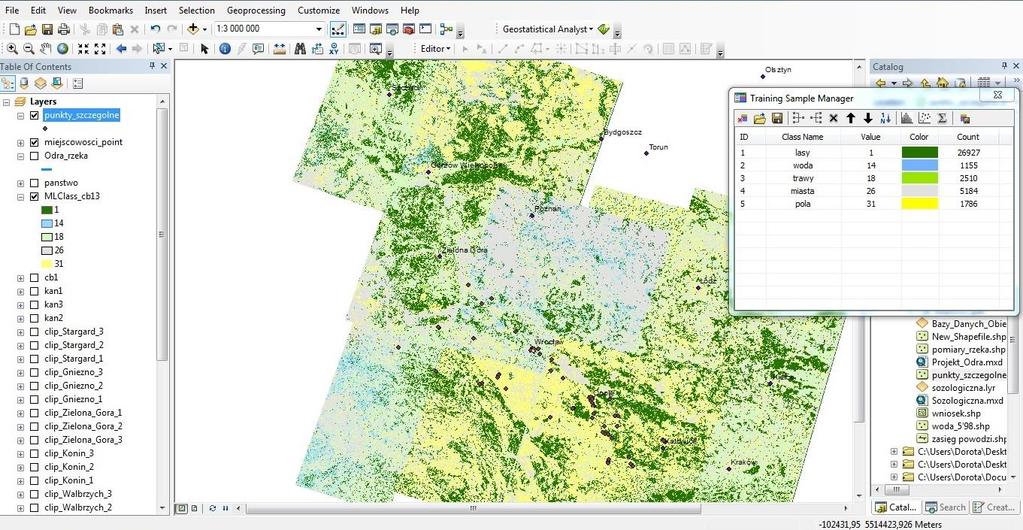Undo the last action
Viewport: 1023px width, 530px height.
(x=155, y=29)
